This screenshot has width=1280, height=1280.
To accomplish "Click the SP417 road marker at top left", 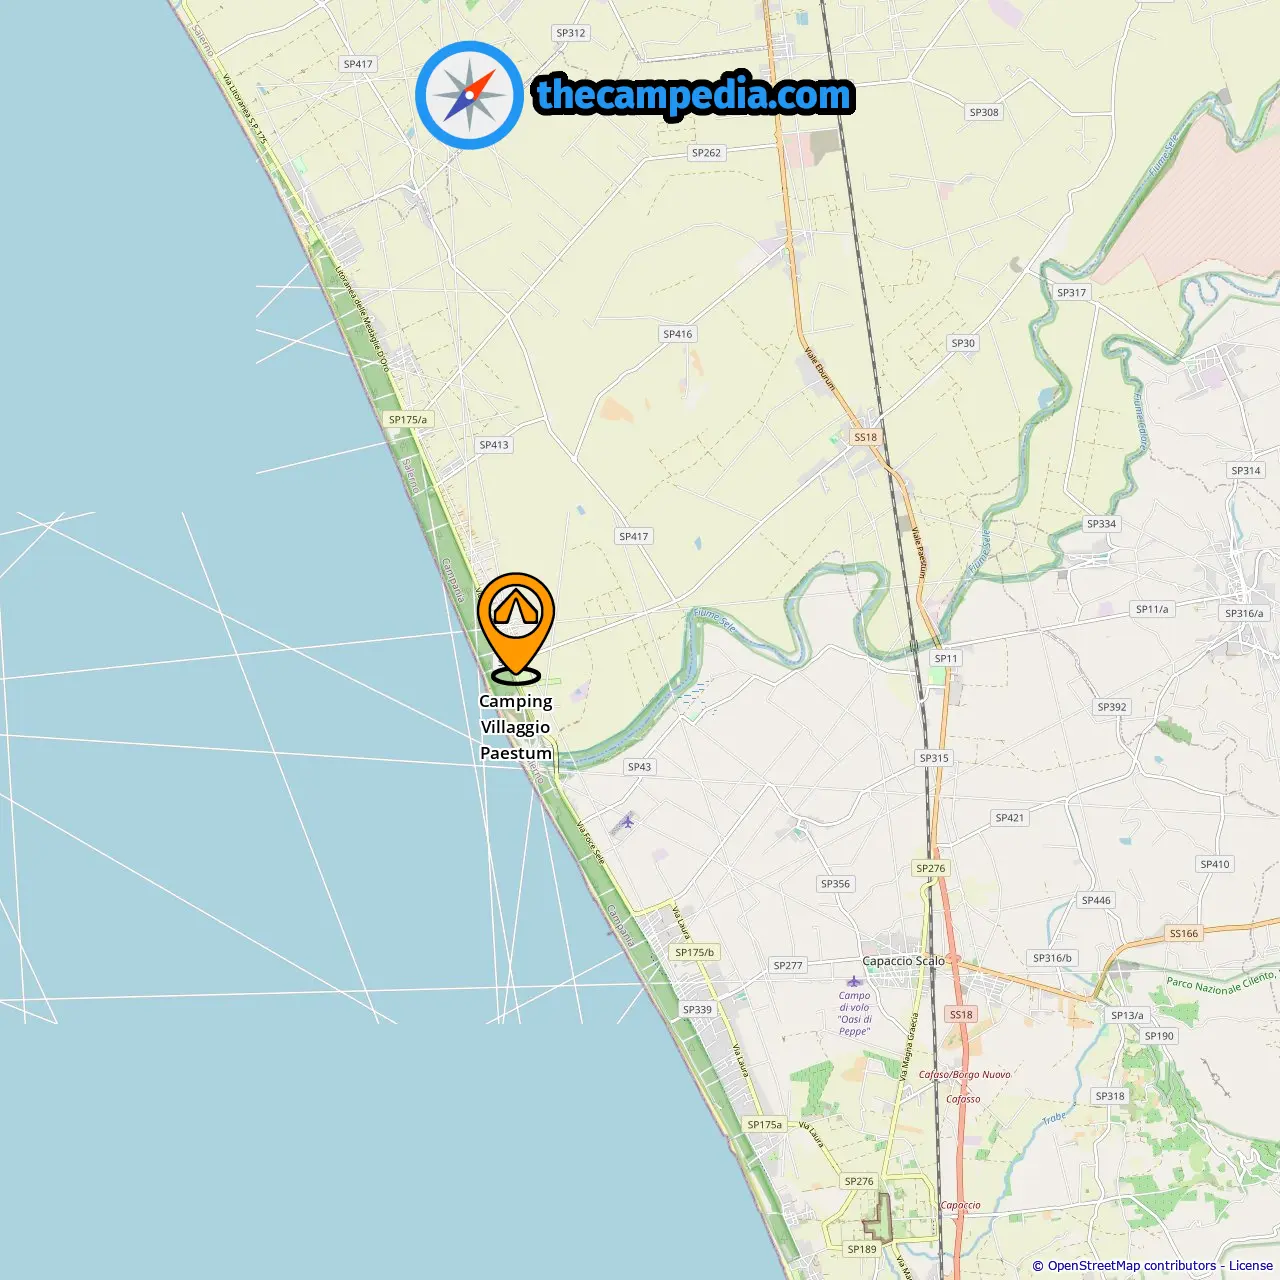I will pos(358,64).
